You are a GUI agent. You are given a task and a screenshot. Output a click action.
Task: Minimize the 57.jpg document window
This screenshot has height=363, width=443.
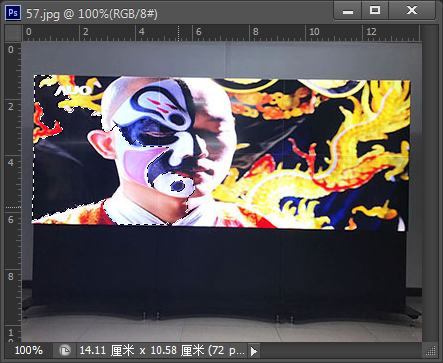(348, 11)
